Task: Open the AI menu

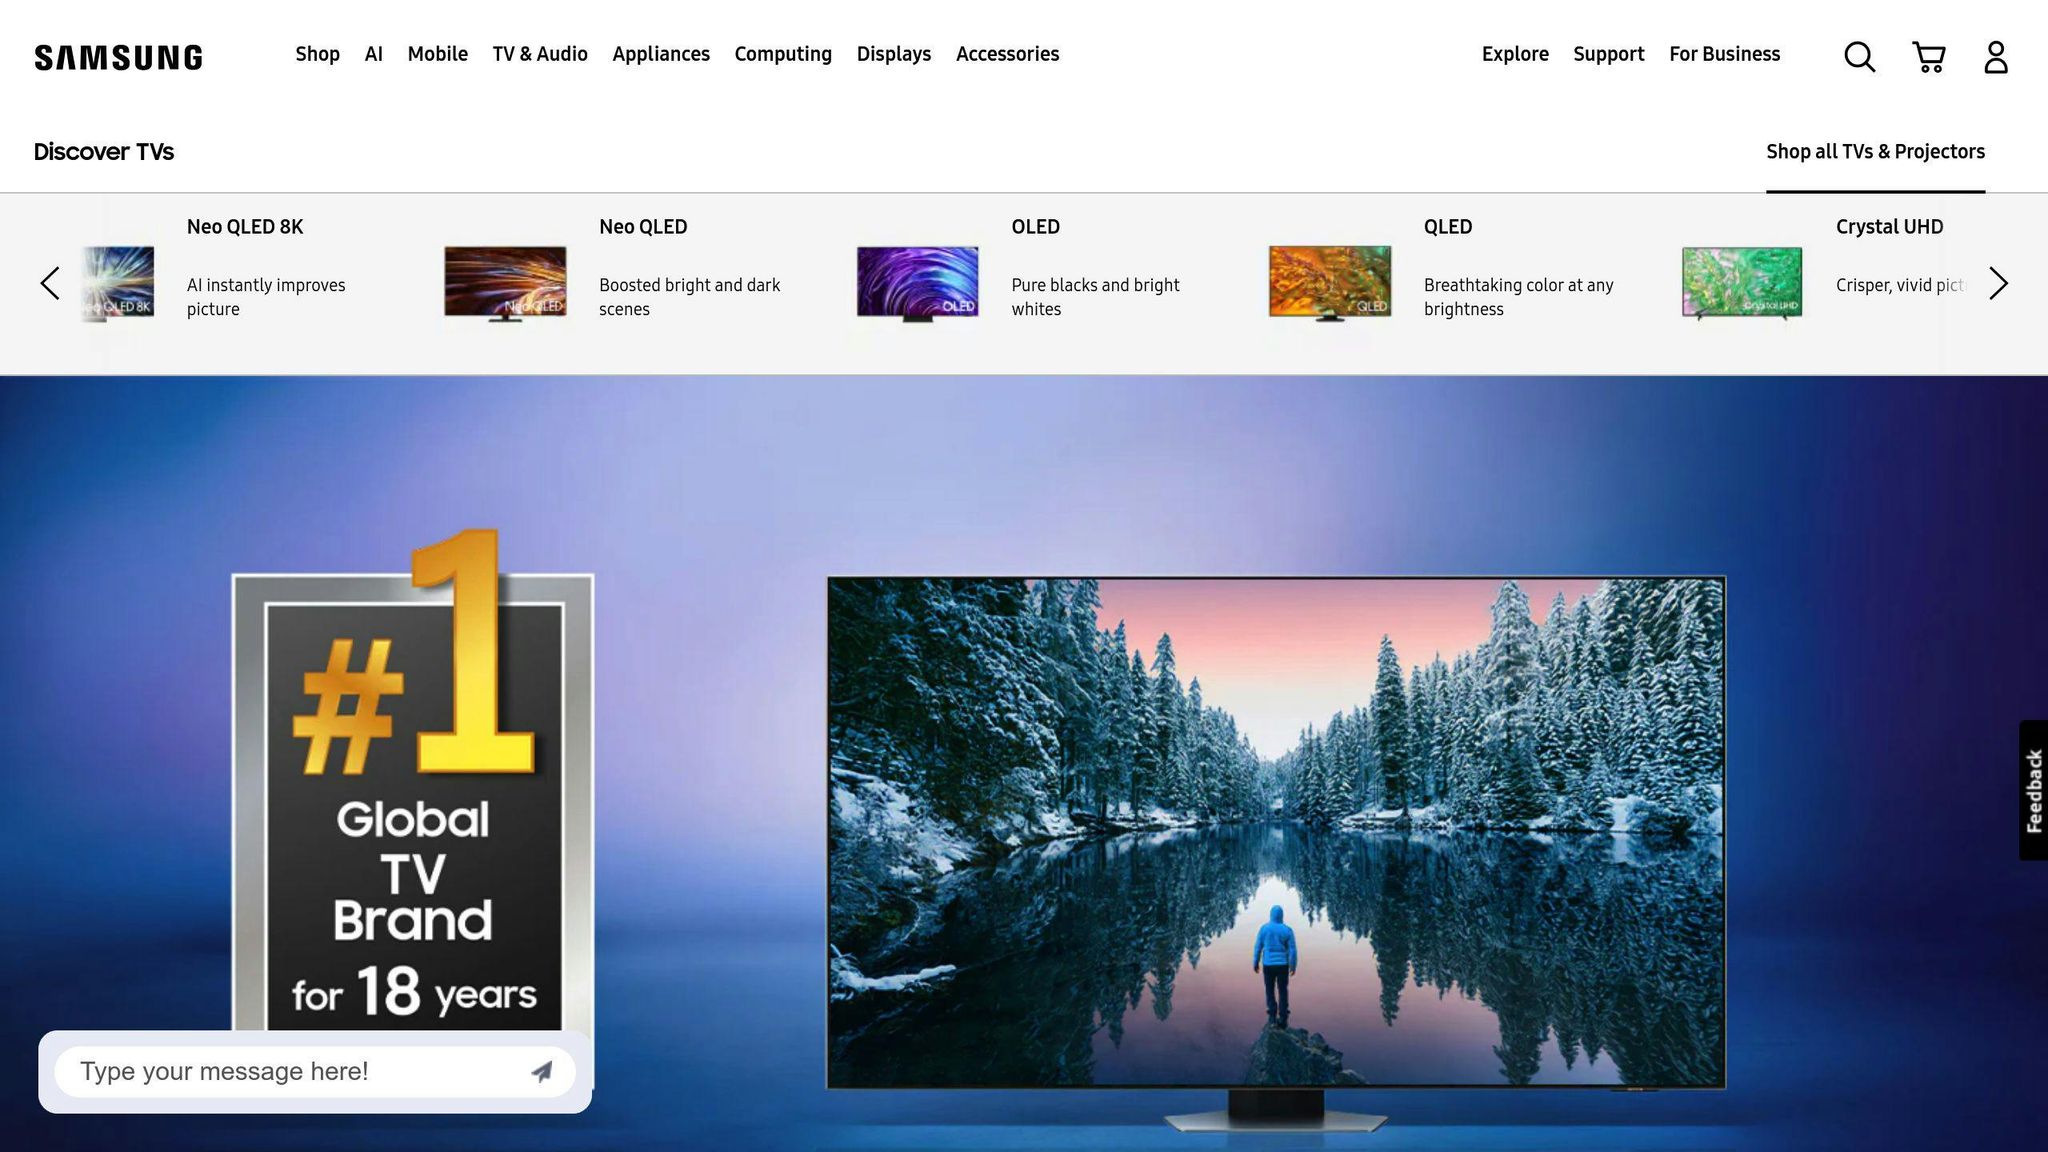Action: click(x=374, y=54)
